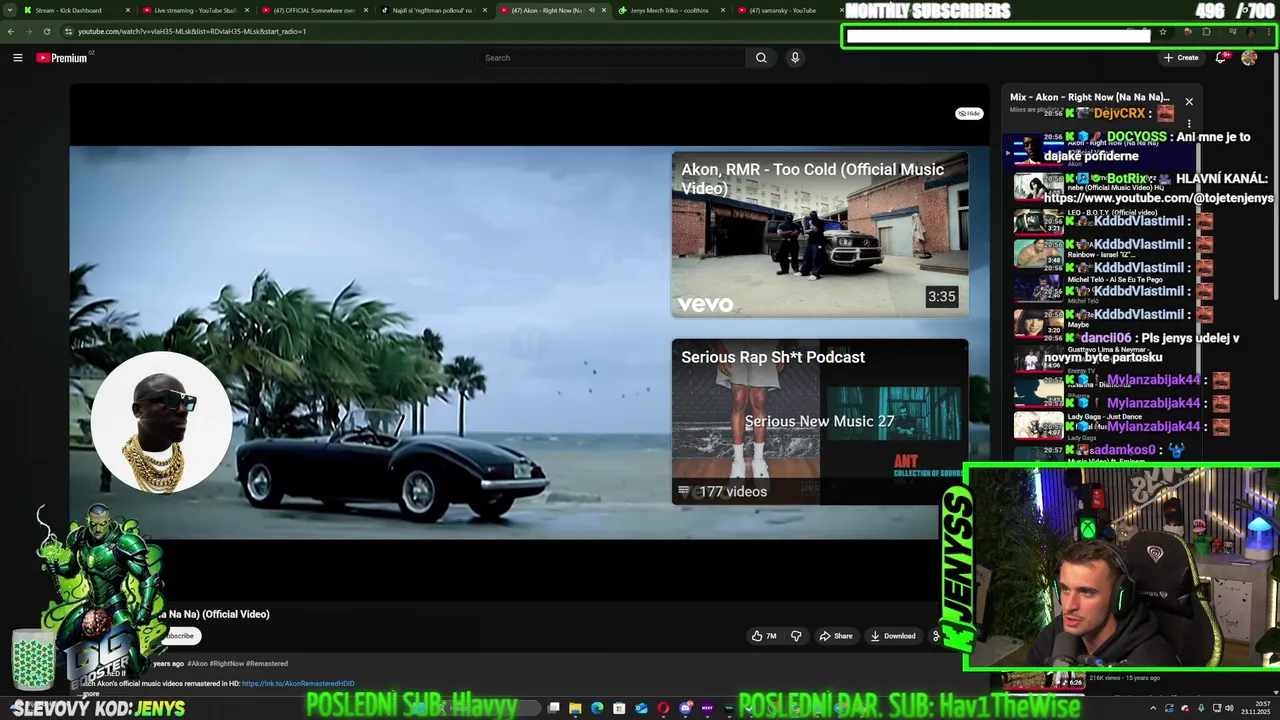Open File Explorer from taskbar

pos(575,708)
